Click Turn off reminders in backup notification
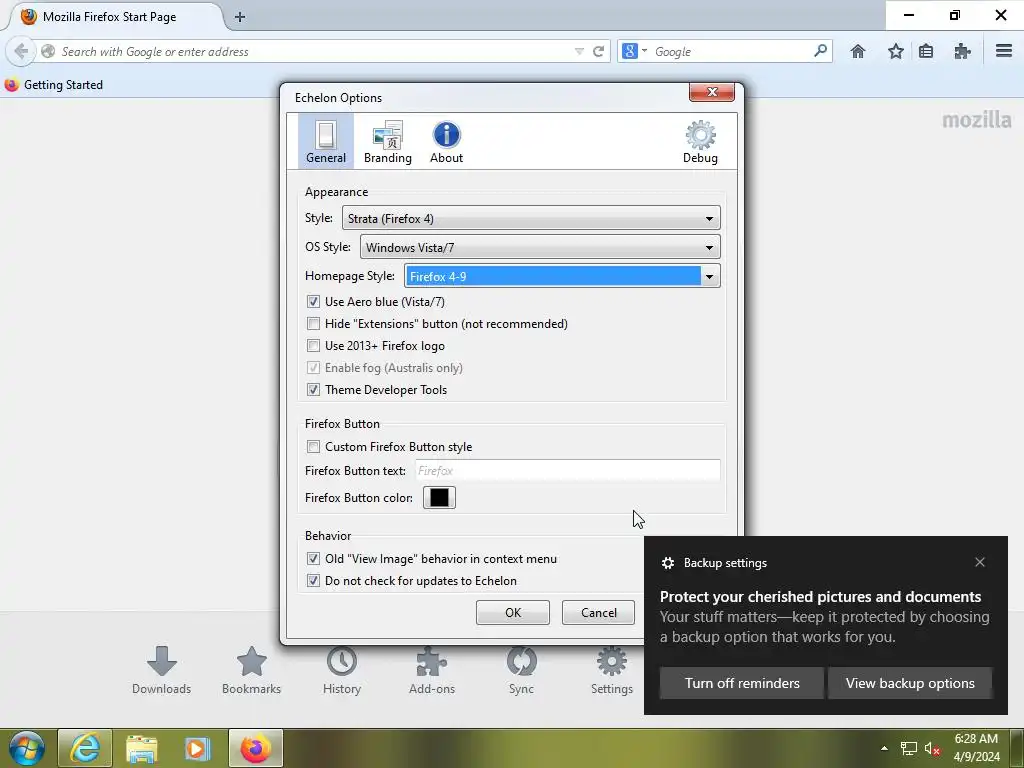This screenshot has width=1024, height=768. 742,683
